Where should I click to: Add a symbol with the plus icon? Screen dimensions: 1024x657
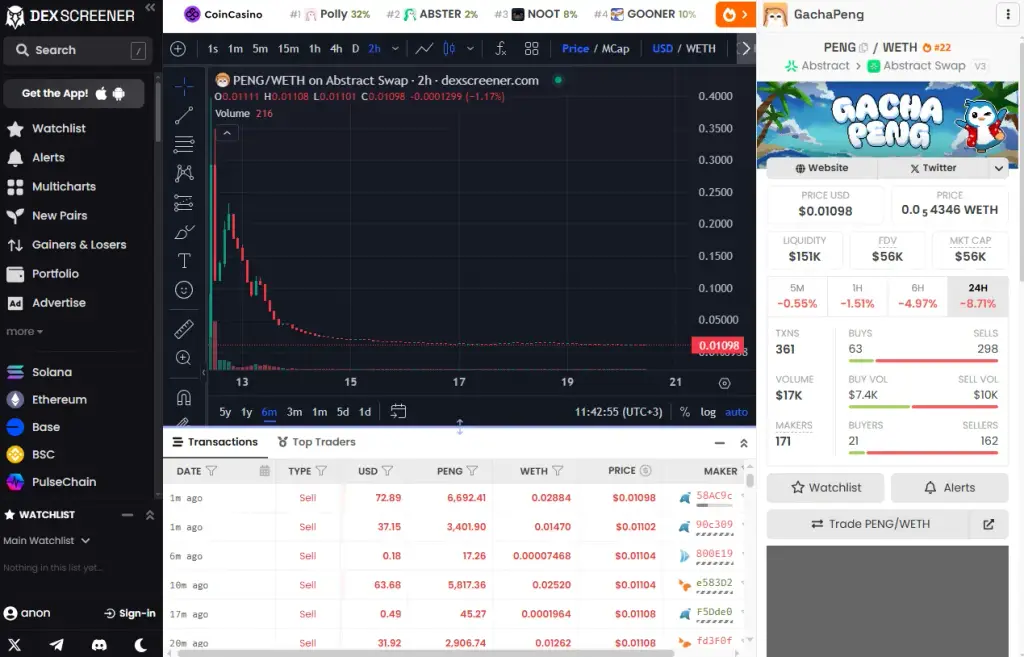pyautogui.click(x=178, y=48)
